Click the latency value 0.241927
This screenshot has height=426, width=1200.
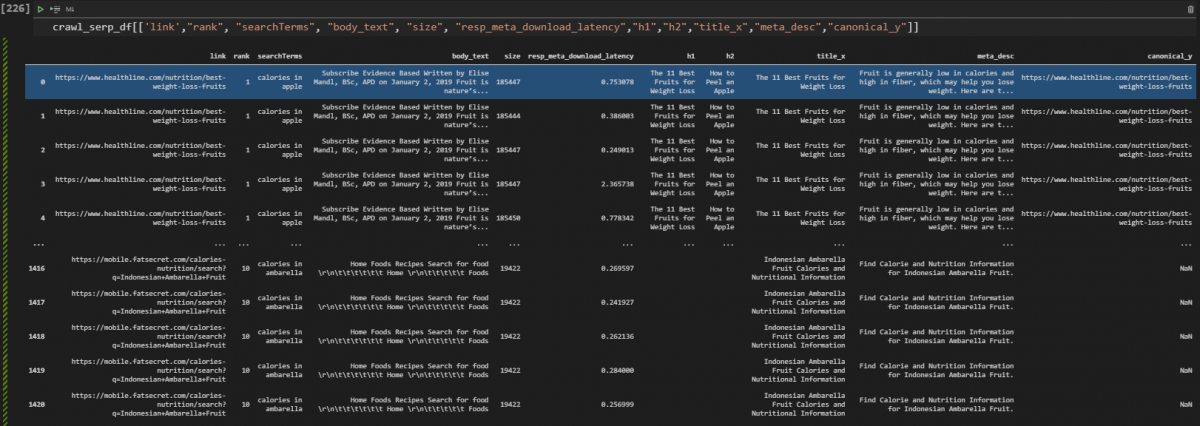[x=618, y=302]
